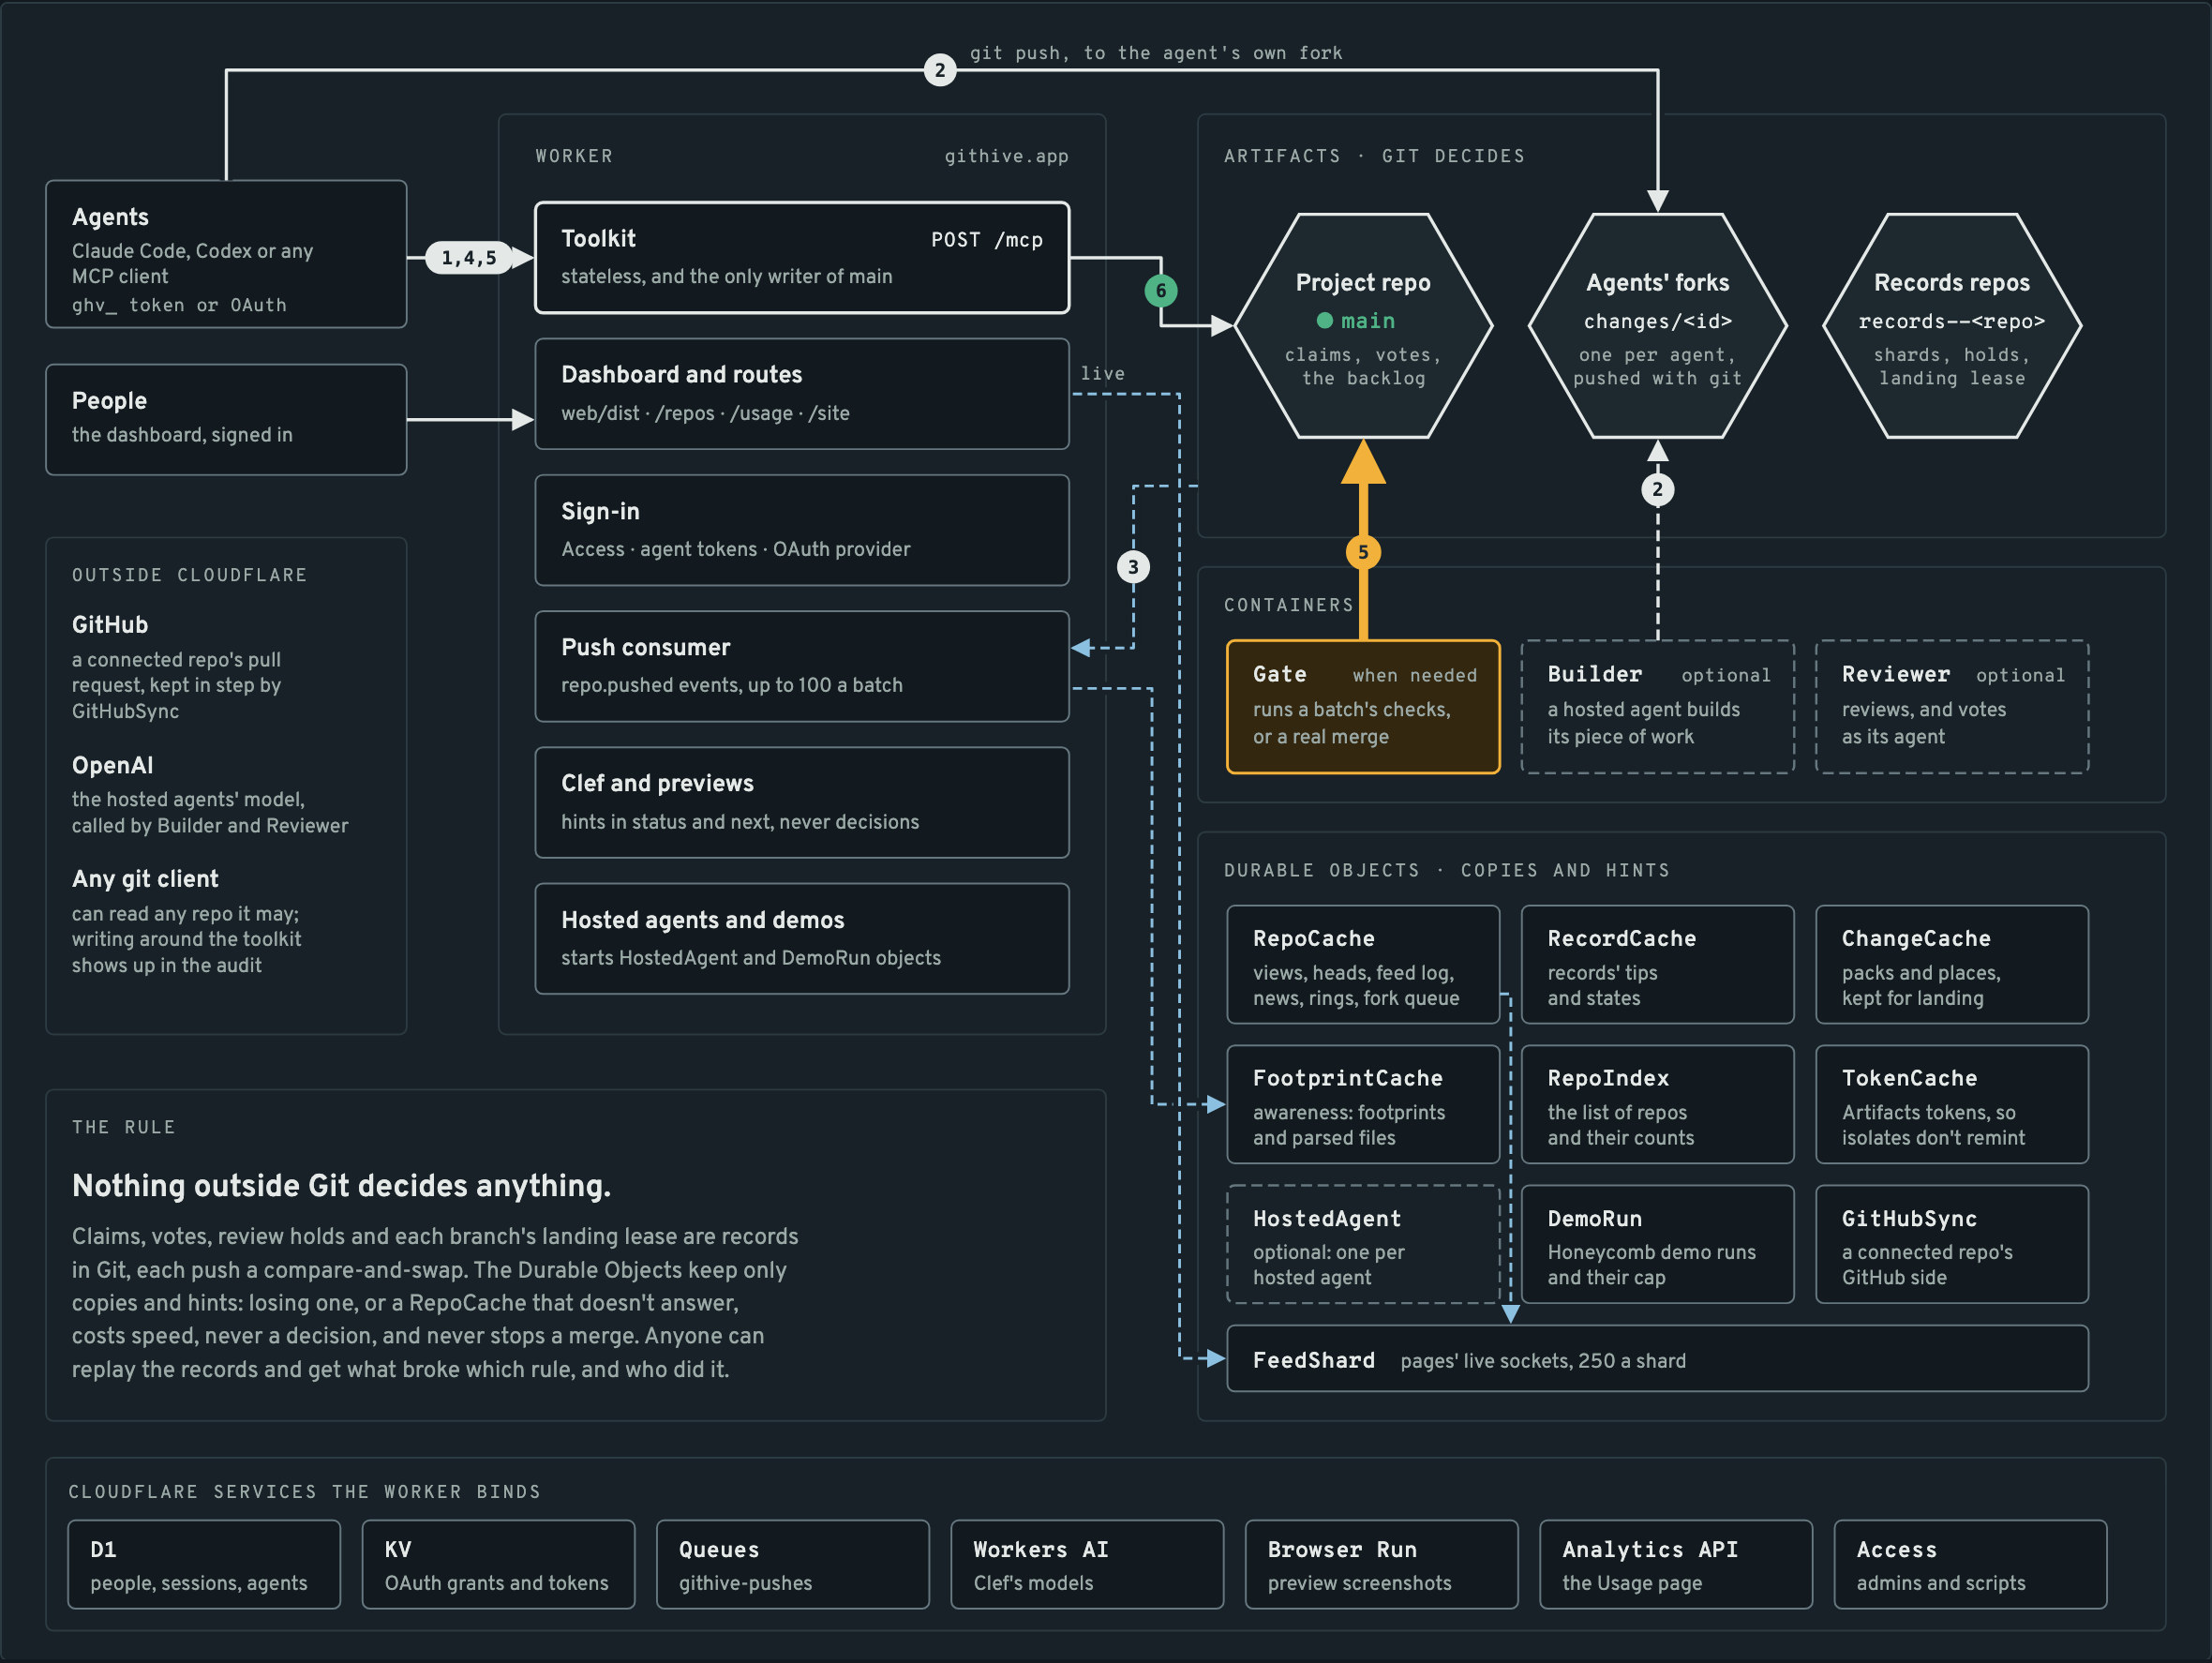Select the 'Any git client' heading
The width and height of the screenshot is (2212, 1663).
coord(145,879)
